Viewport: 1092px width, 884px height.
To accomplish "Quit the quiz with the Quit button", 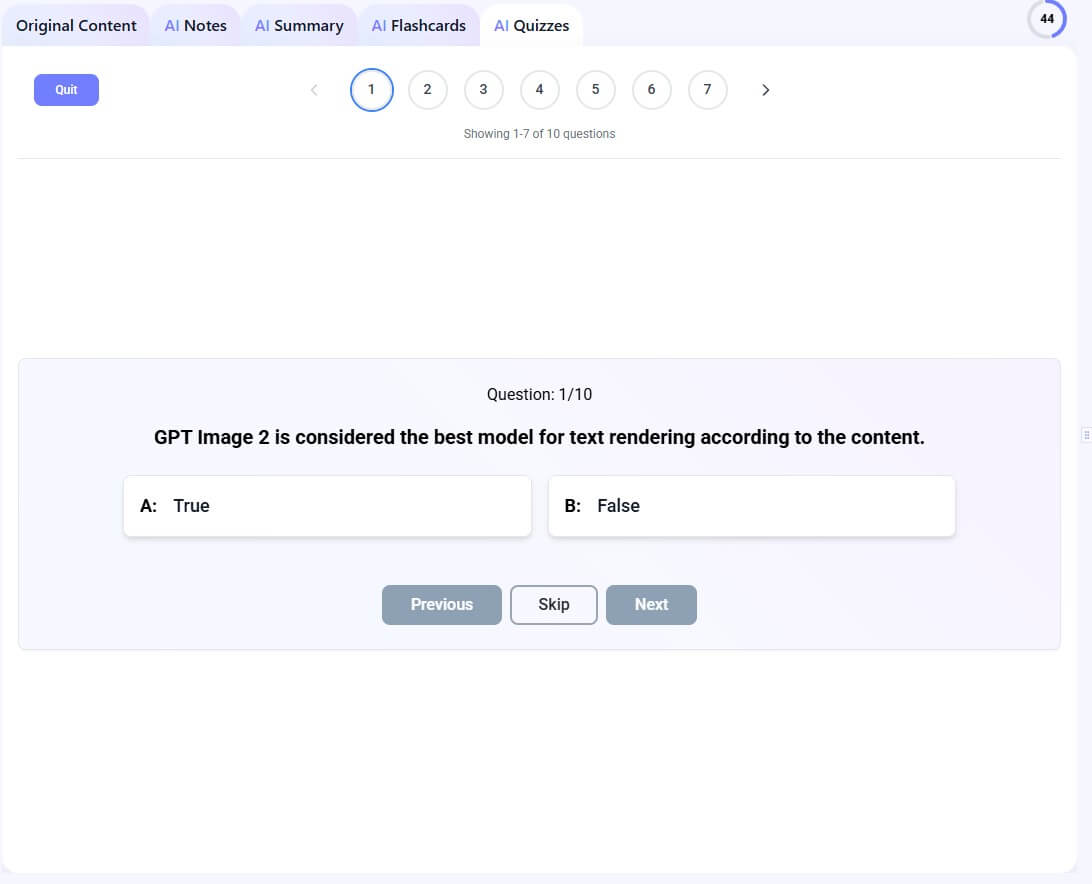I will [66, 90].
